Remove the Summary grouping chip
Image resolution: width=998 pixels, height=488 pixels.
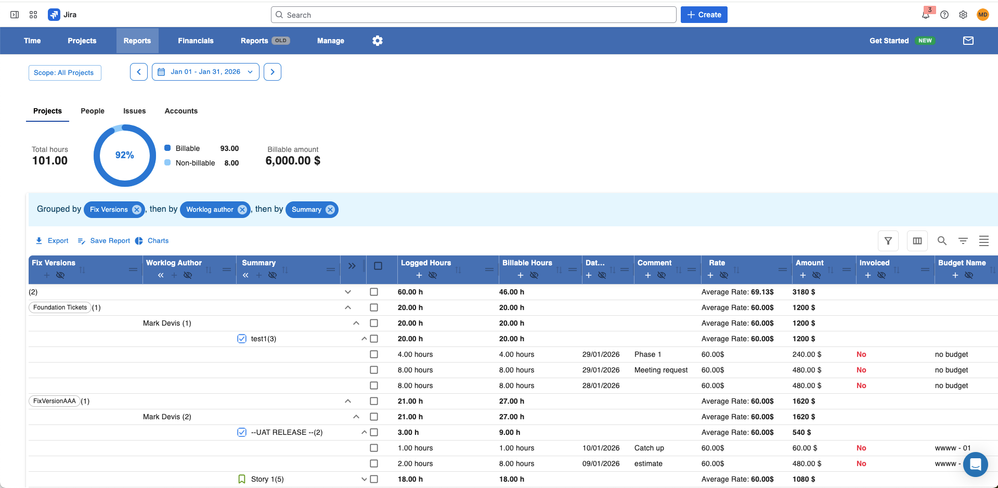(x=330, y=209)
